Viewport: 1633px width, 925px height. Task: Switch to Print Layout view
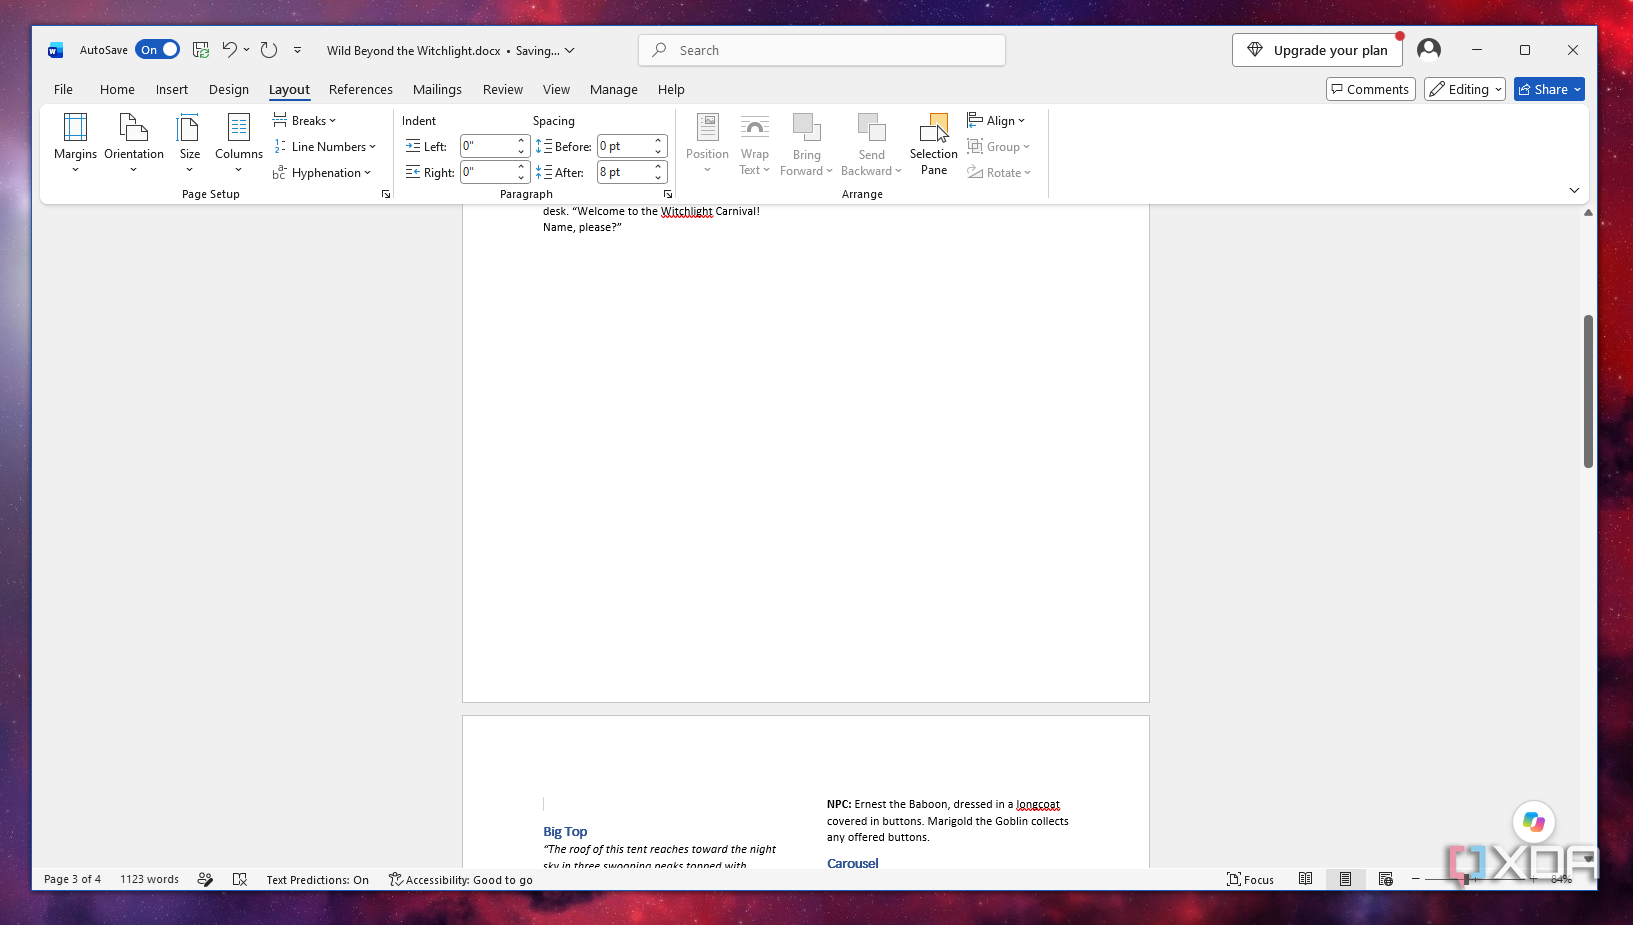(x=1345, y=879)
